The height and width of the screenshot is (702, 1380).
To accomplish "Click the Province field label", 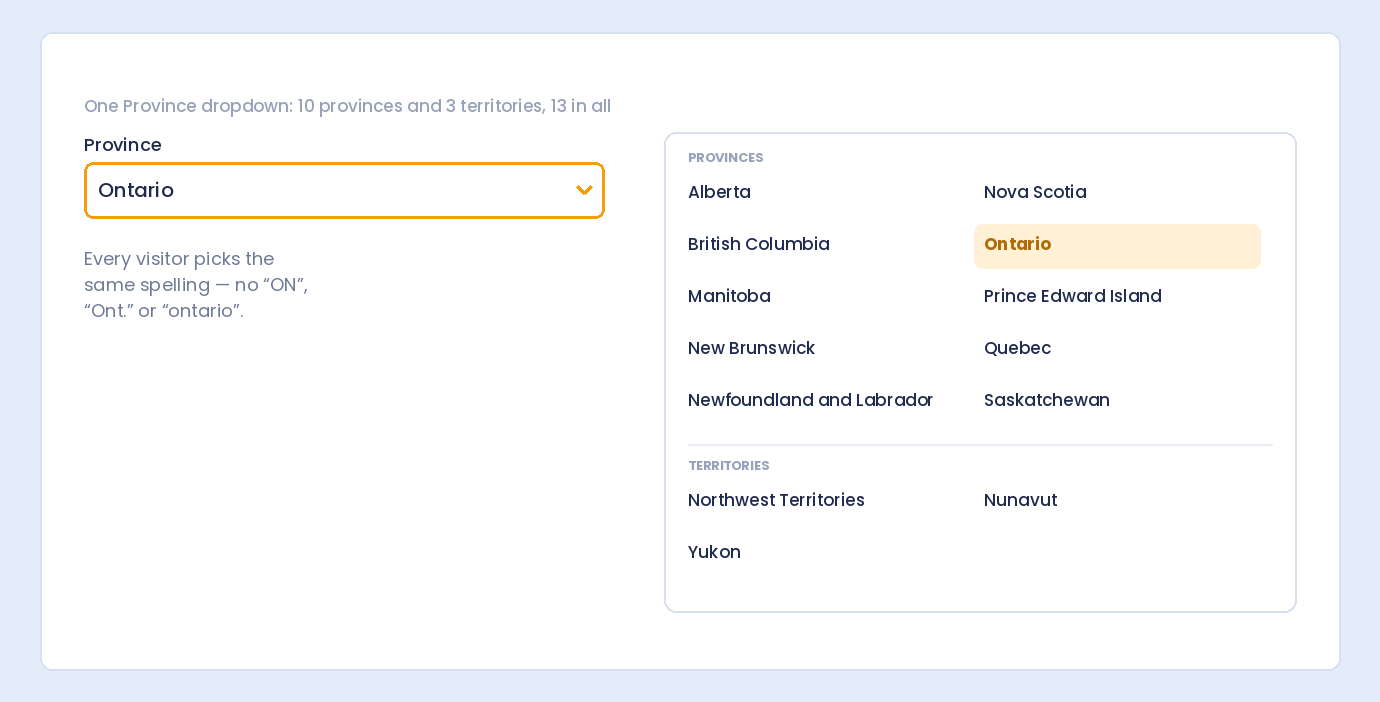I will click(123, 145).
